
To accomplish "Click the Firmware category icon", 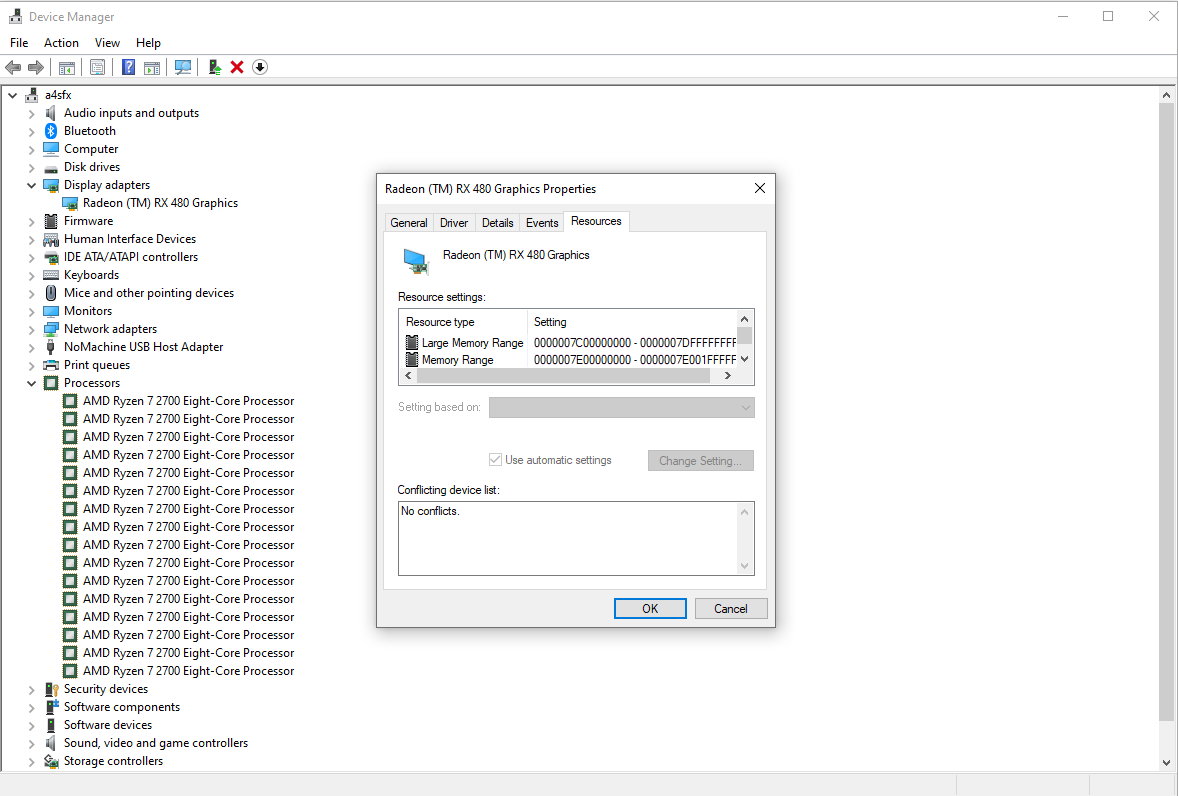I will (51, 221).
